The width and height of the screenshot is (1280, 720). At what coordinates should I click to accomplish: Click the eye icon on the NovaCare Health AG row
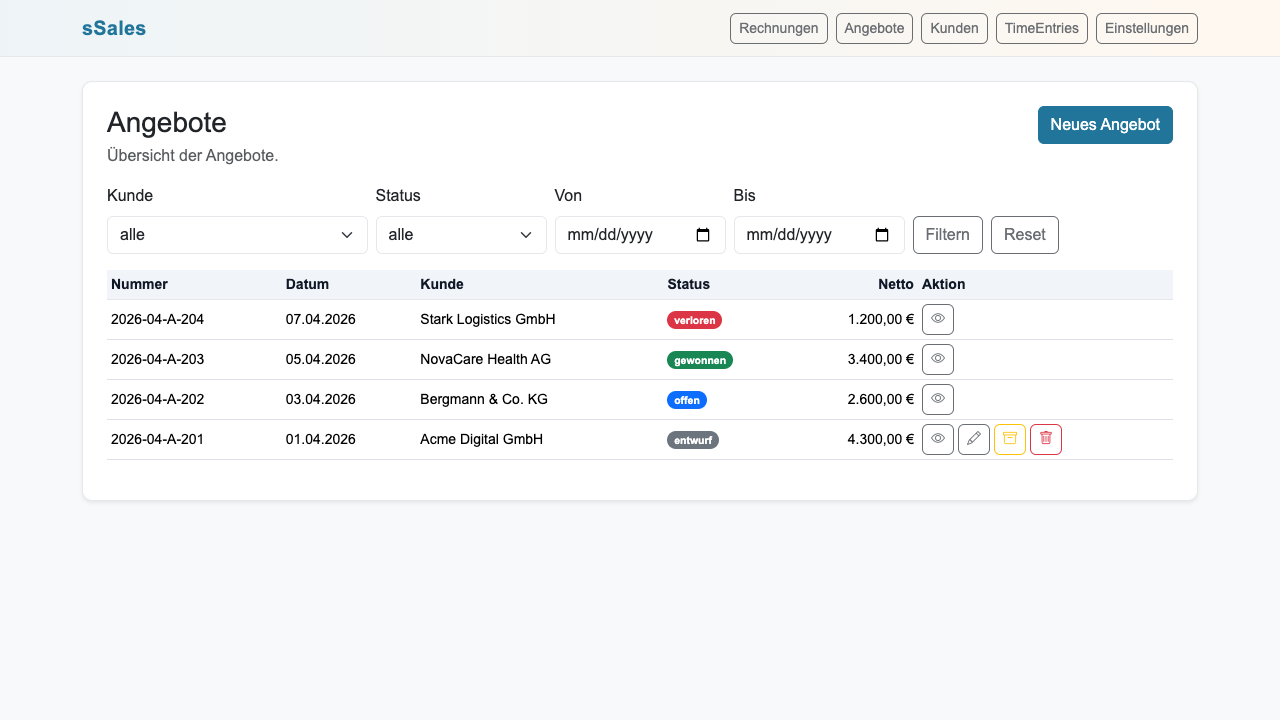pos(937,359)
